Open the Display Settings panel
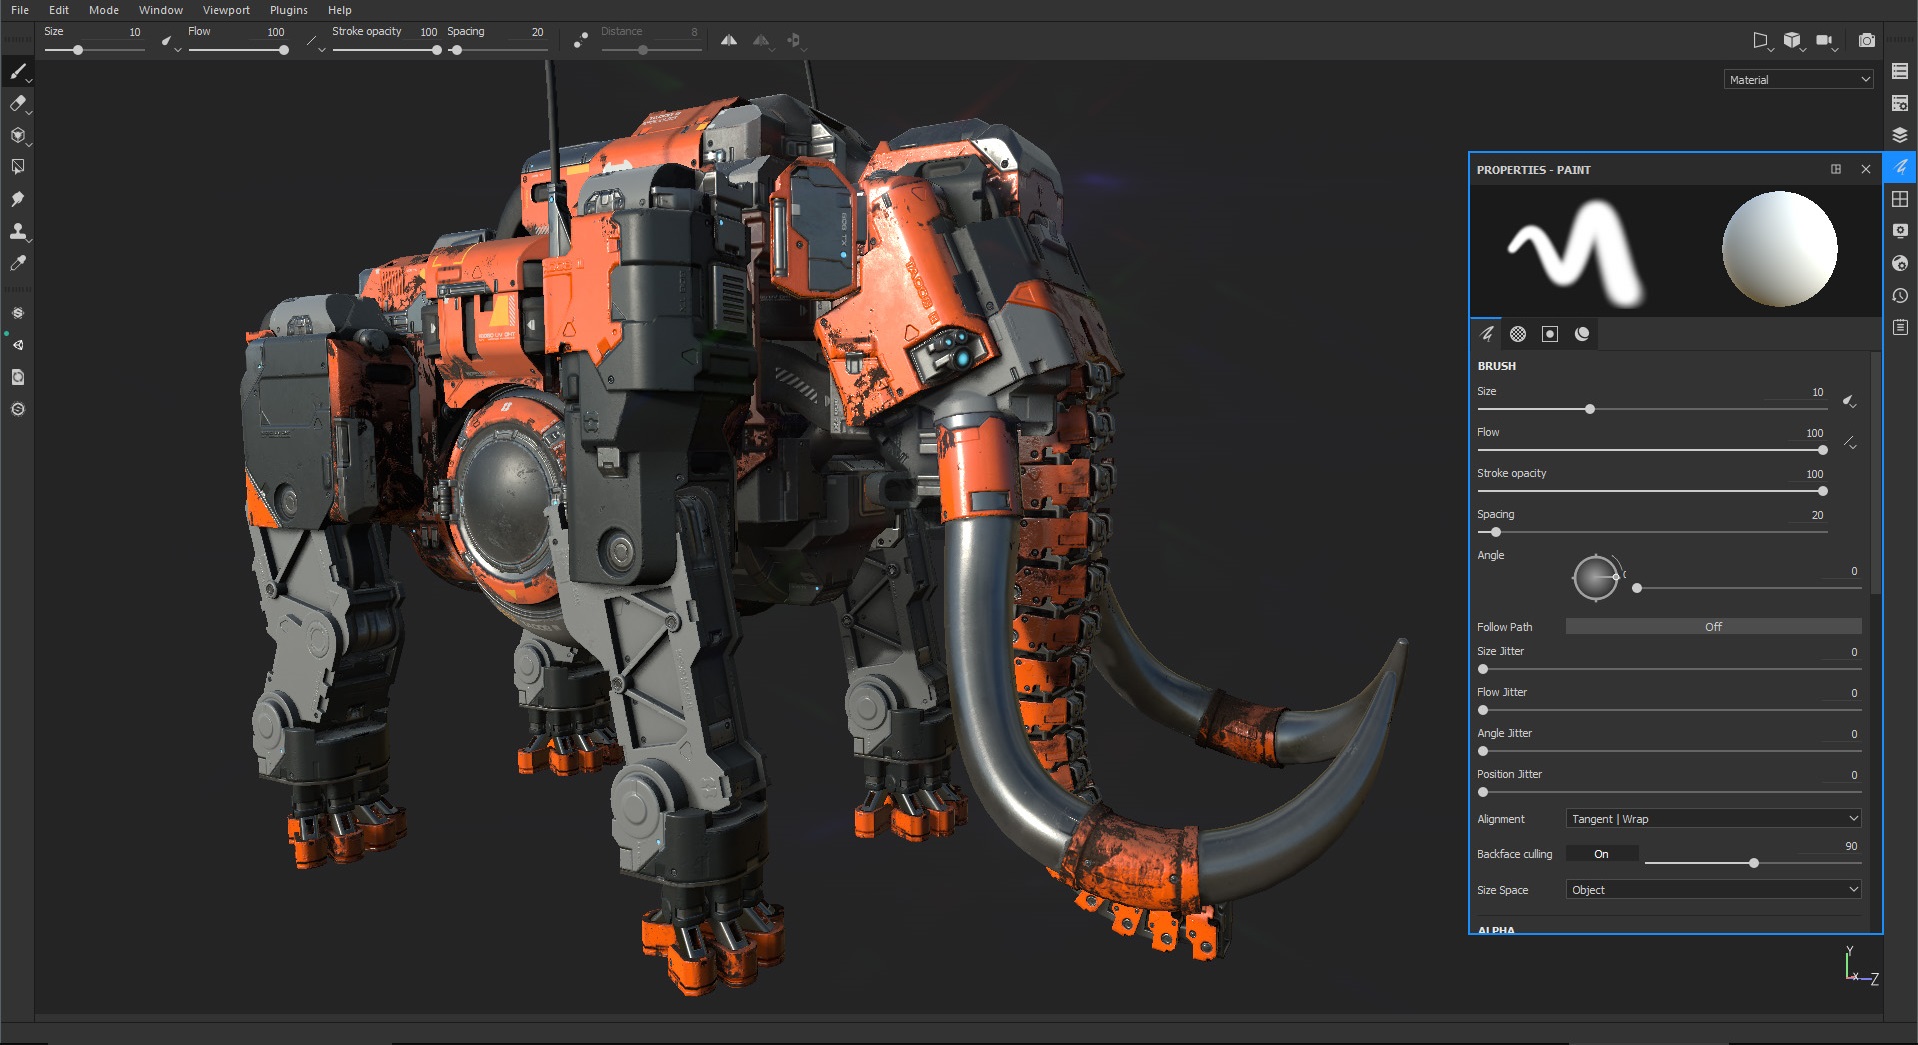The height and width of the screenshot is (1045, 1918). pos(1900,231)
